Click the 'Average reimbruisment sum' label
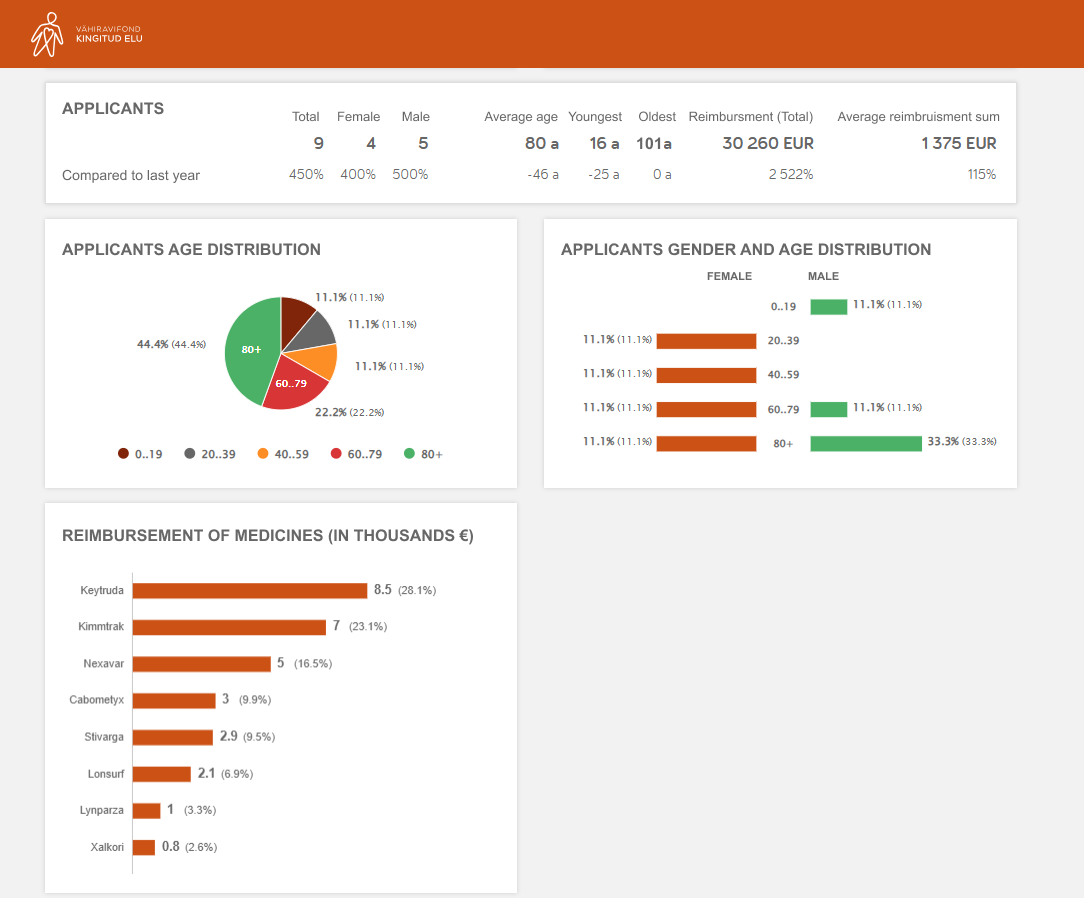This screenshot has height=898, width=1084. click(918, 117)
